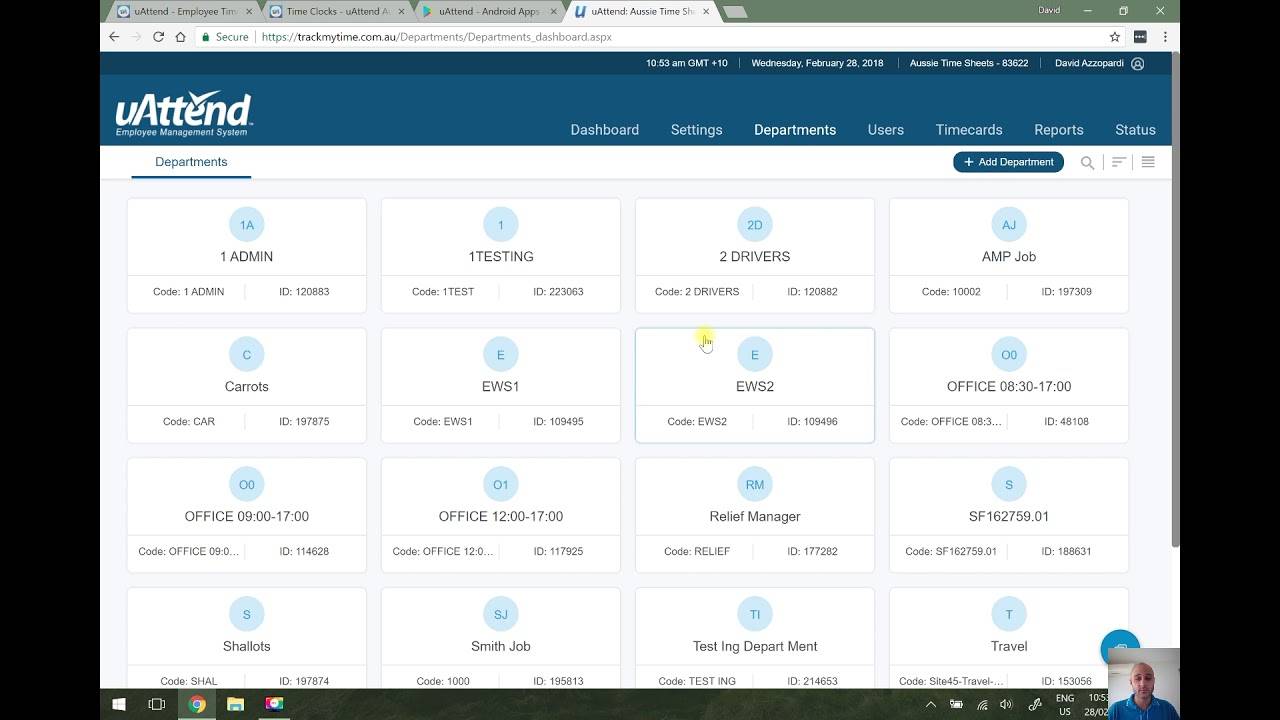Switch to list view with the lines icon

(1148, 162)
